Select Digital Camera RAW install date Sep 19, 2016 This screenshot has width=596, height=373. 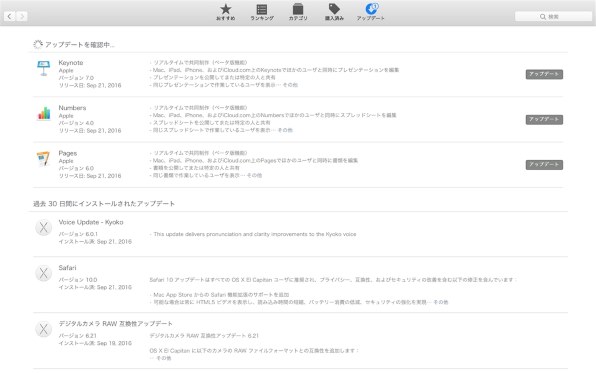pos(114,343)
